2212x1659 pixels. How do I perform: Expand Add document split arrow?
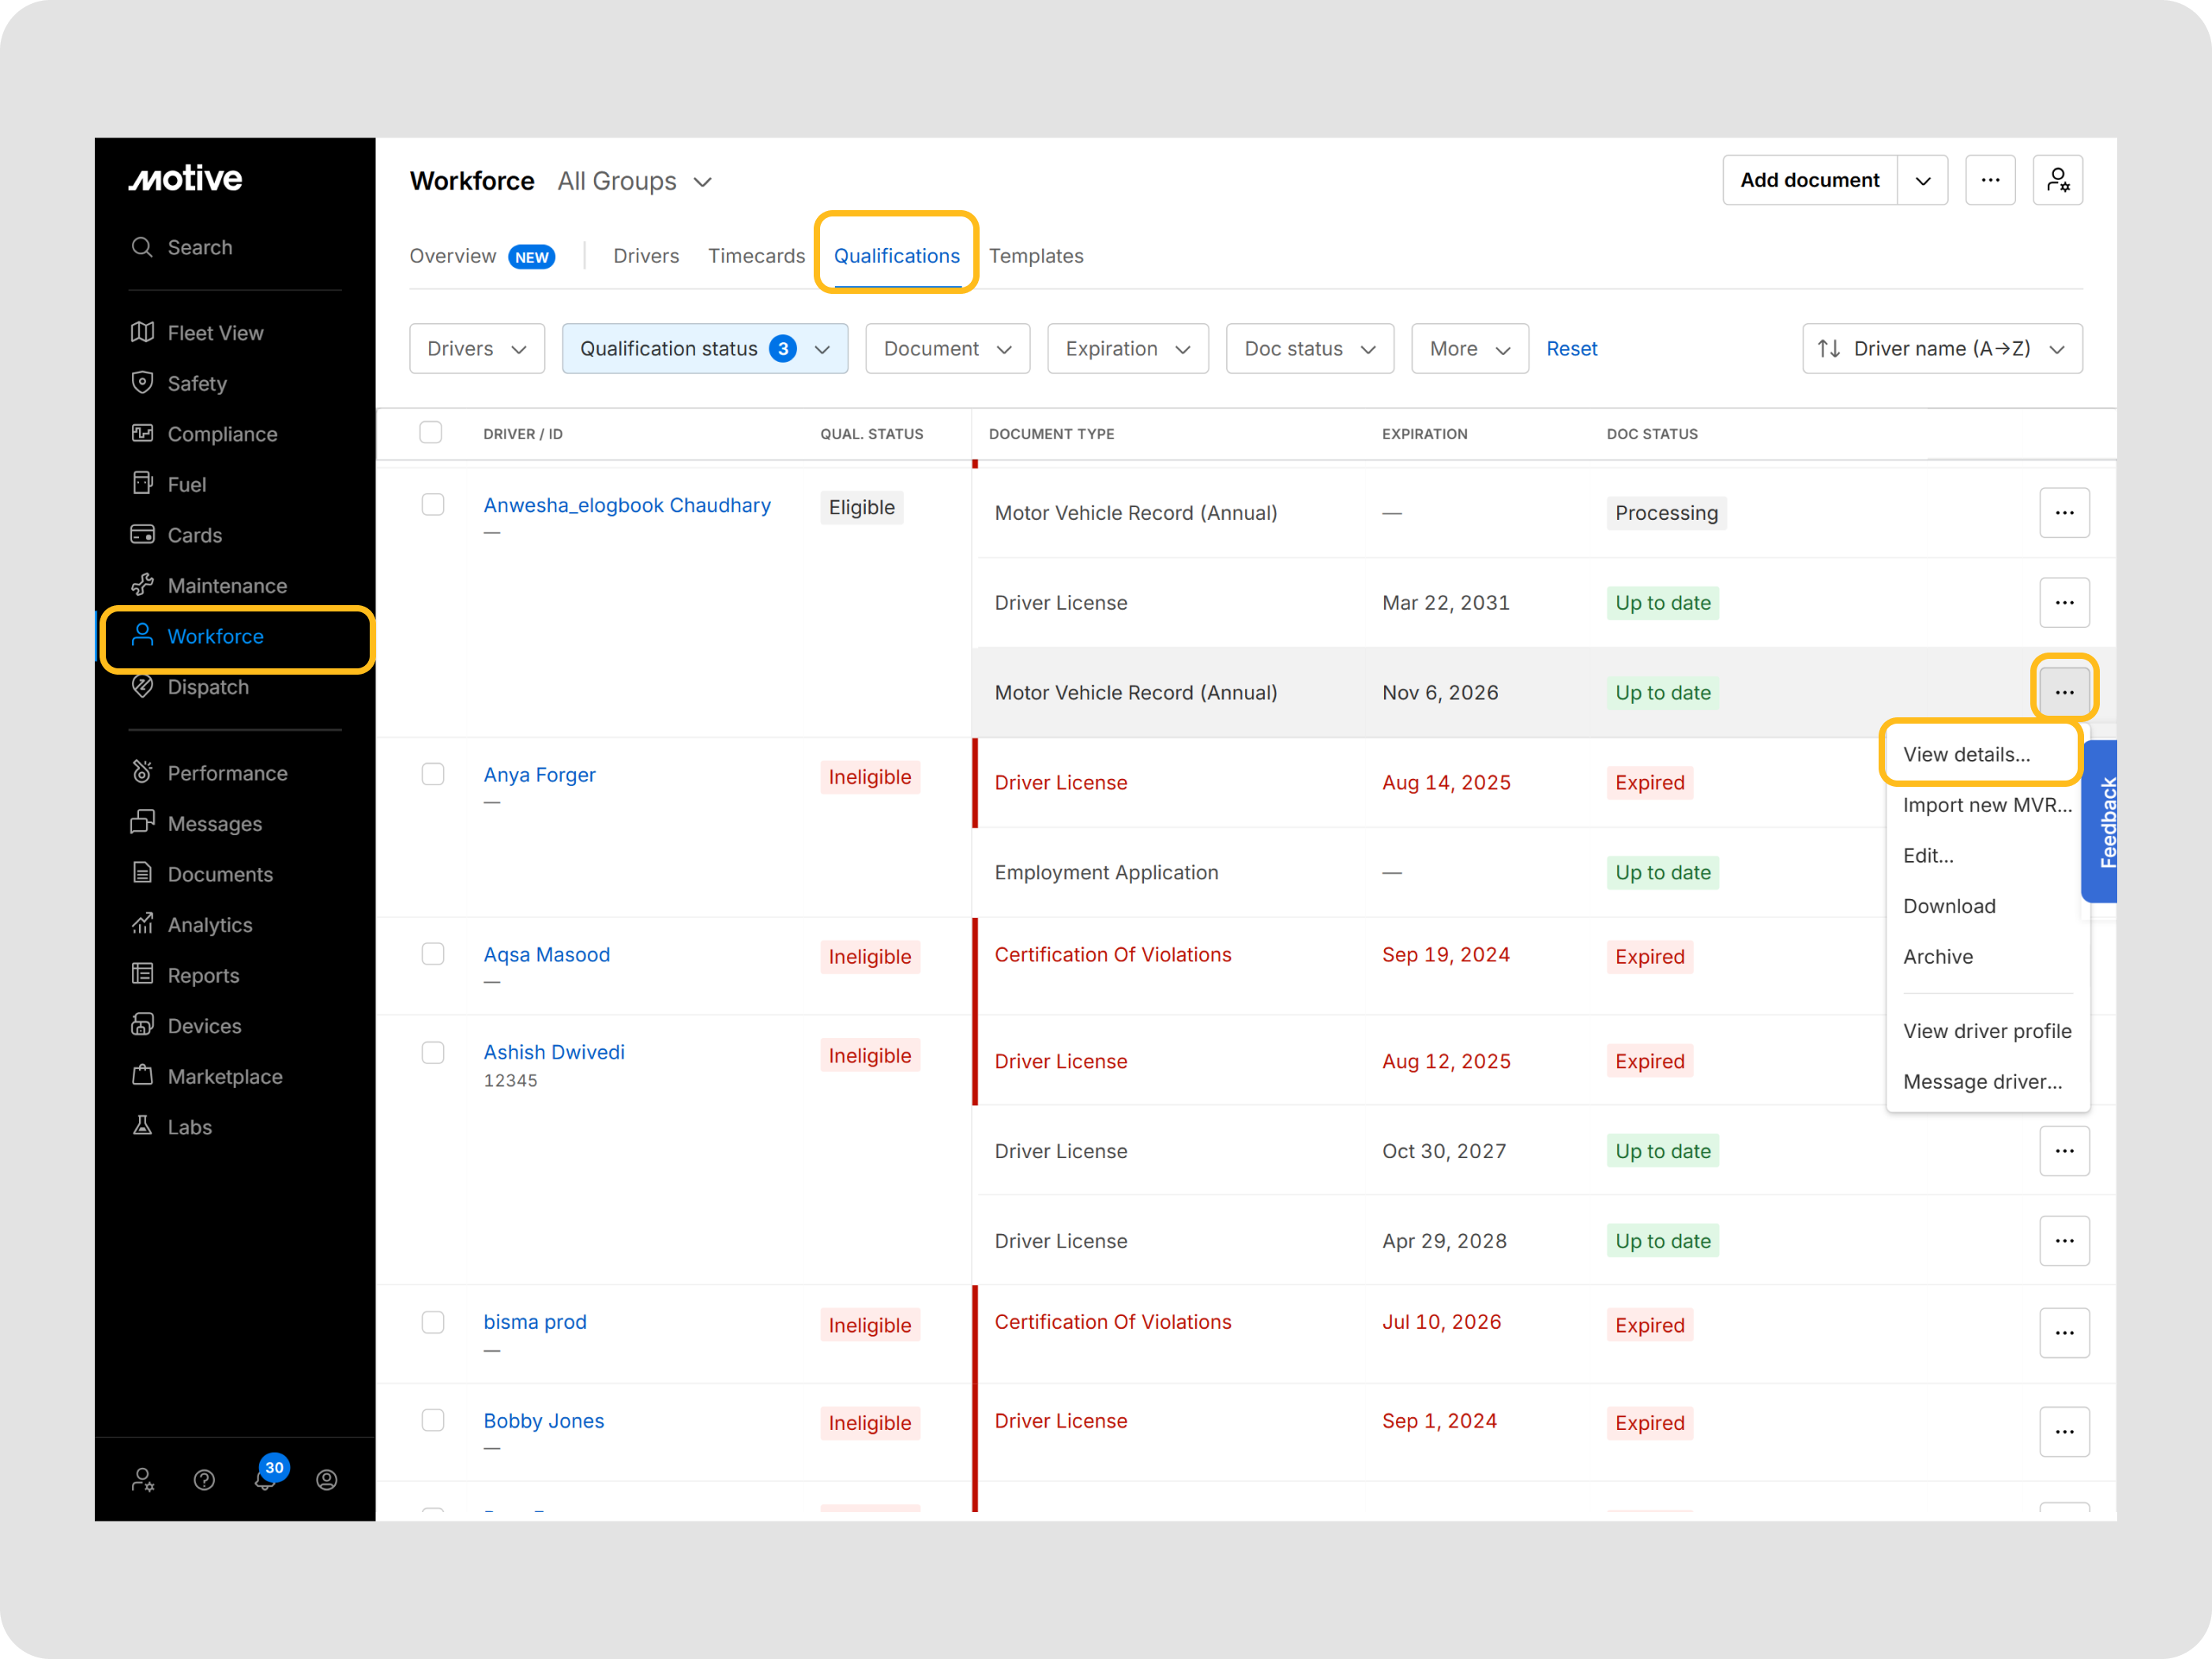tap(1922, 180)
